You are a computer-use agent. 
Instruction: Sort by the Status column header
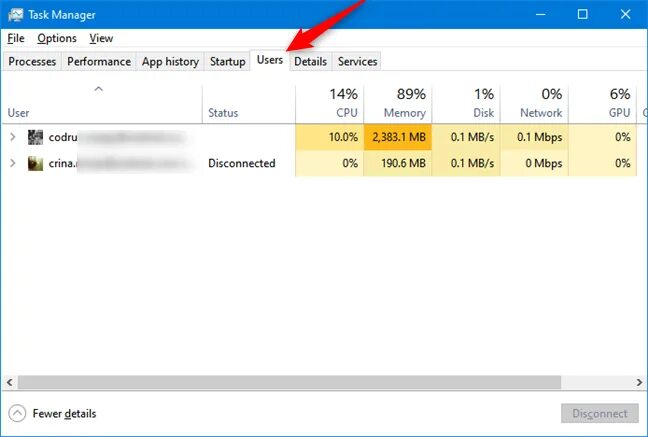[249, 104]
